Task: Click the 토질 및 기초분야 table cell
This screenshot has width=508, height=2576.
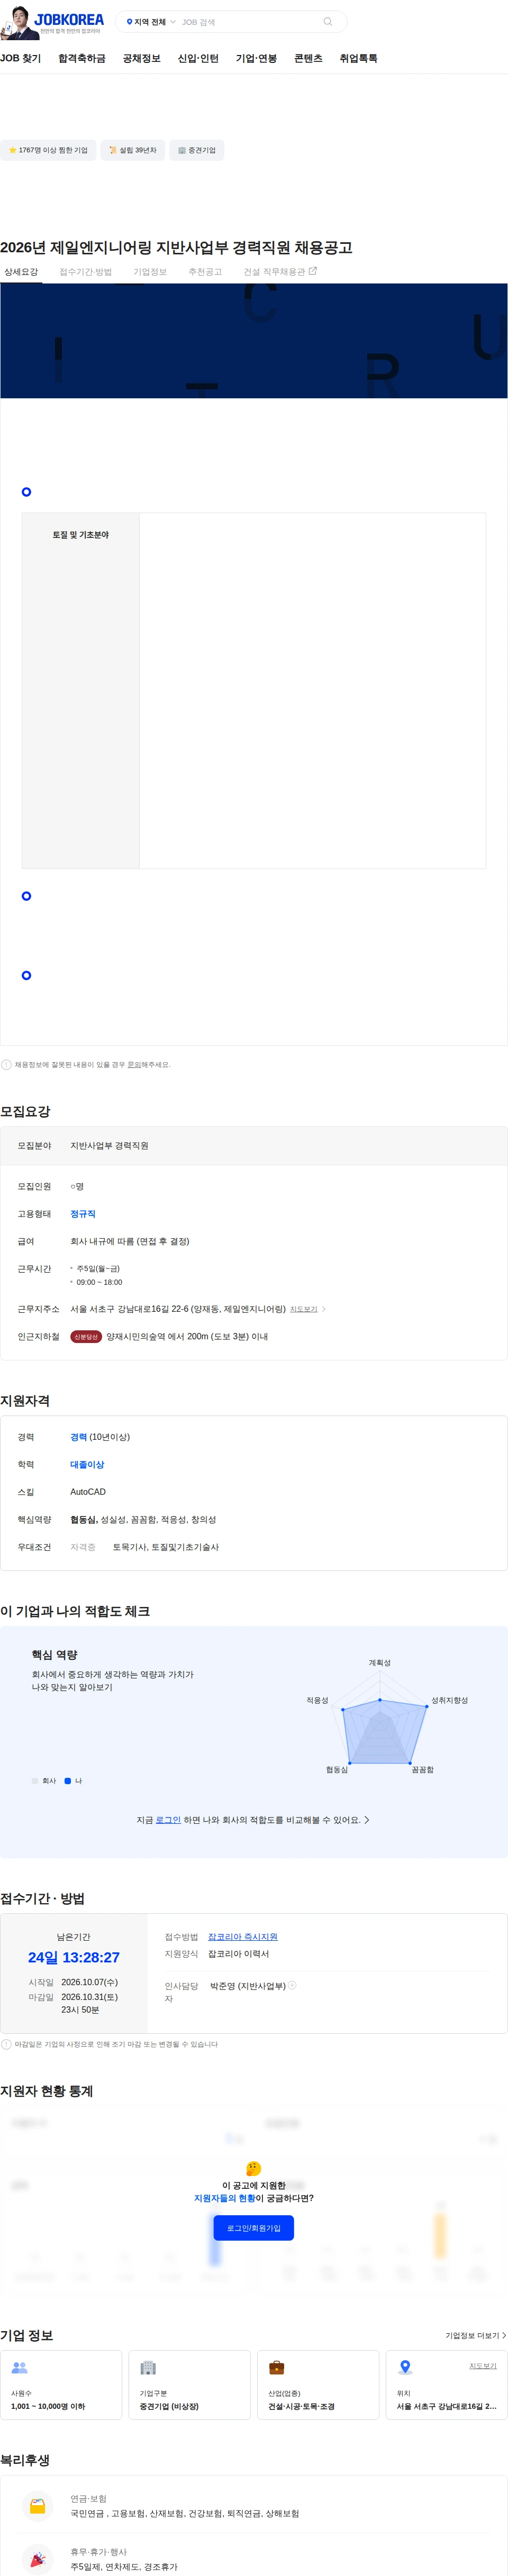Action: (81, 690)
